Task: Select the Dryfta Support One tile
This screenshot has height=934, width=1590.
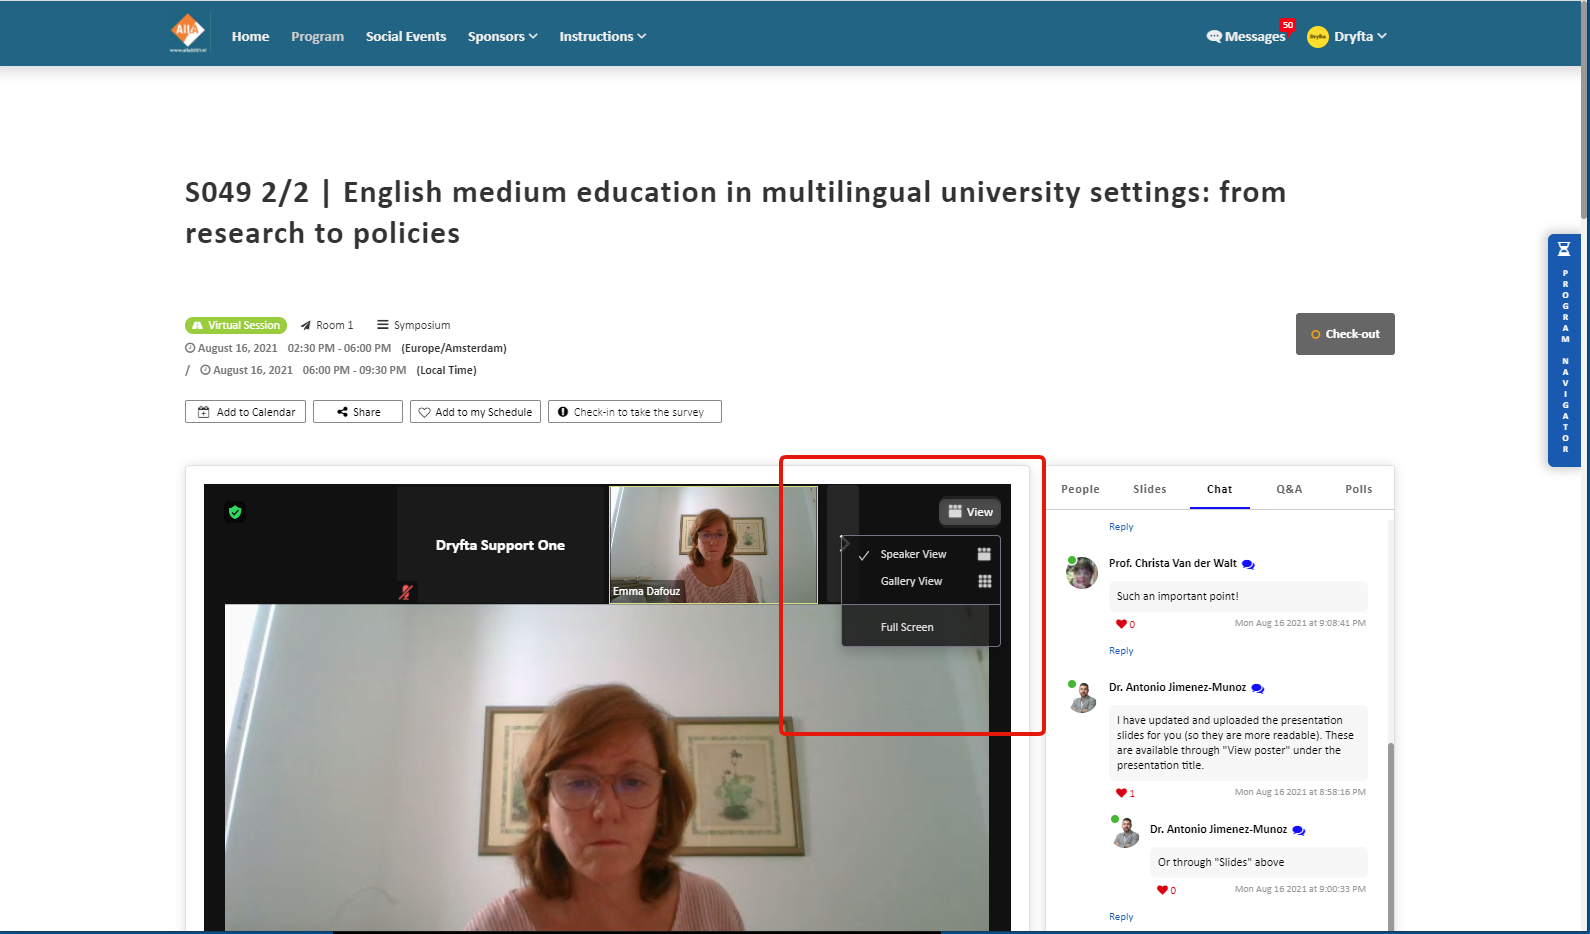Action: (500, 545)
